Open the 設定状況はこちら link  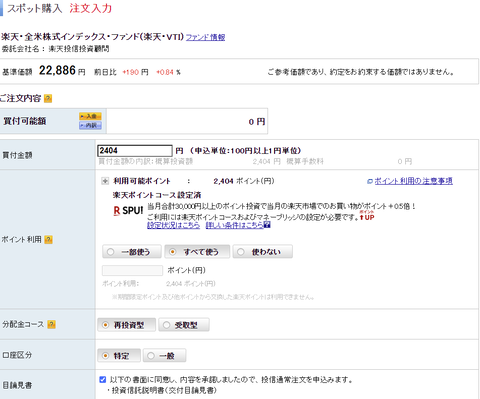tap(173, 225)
